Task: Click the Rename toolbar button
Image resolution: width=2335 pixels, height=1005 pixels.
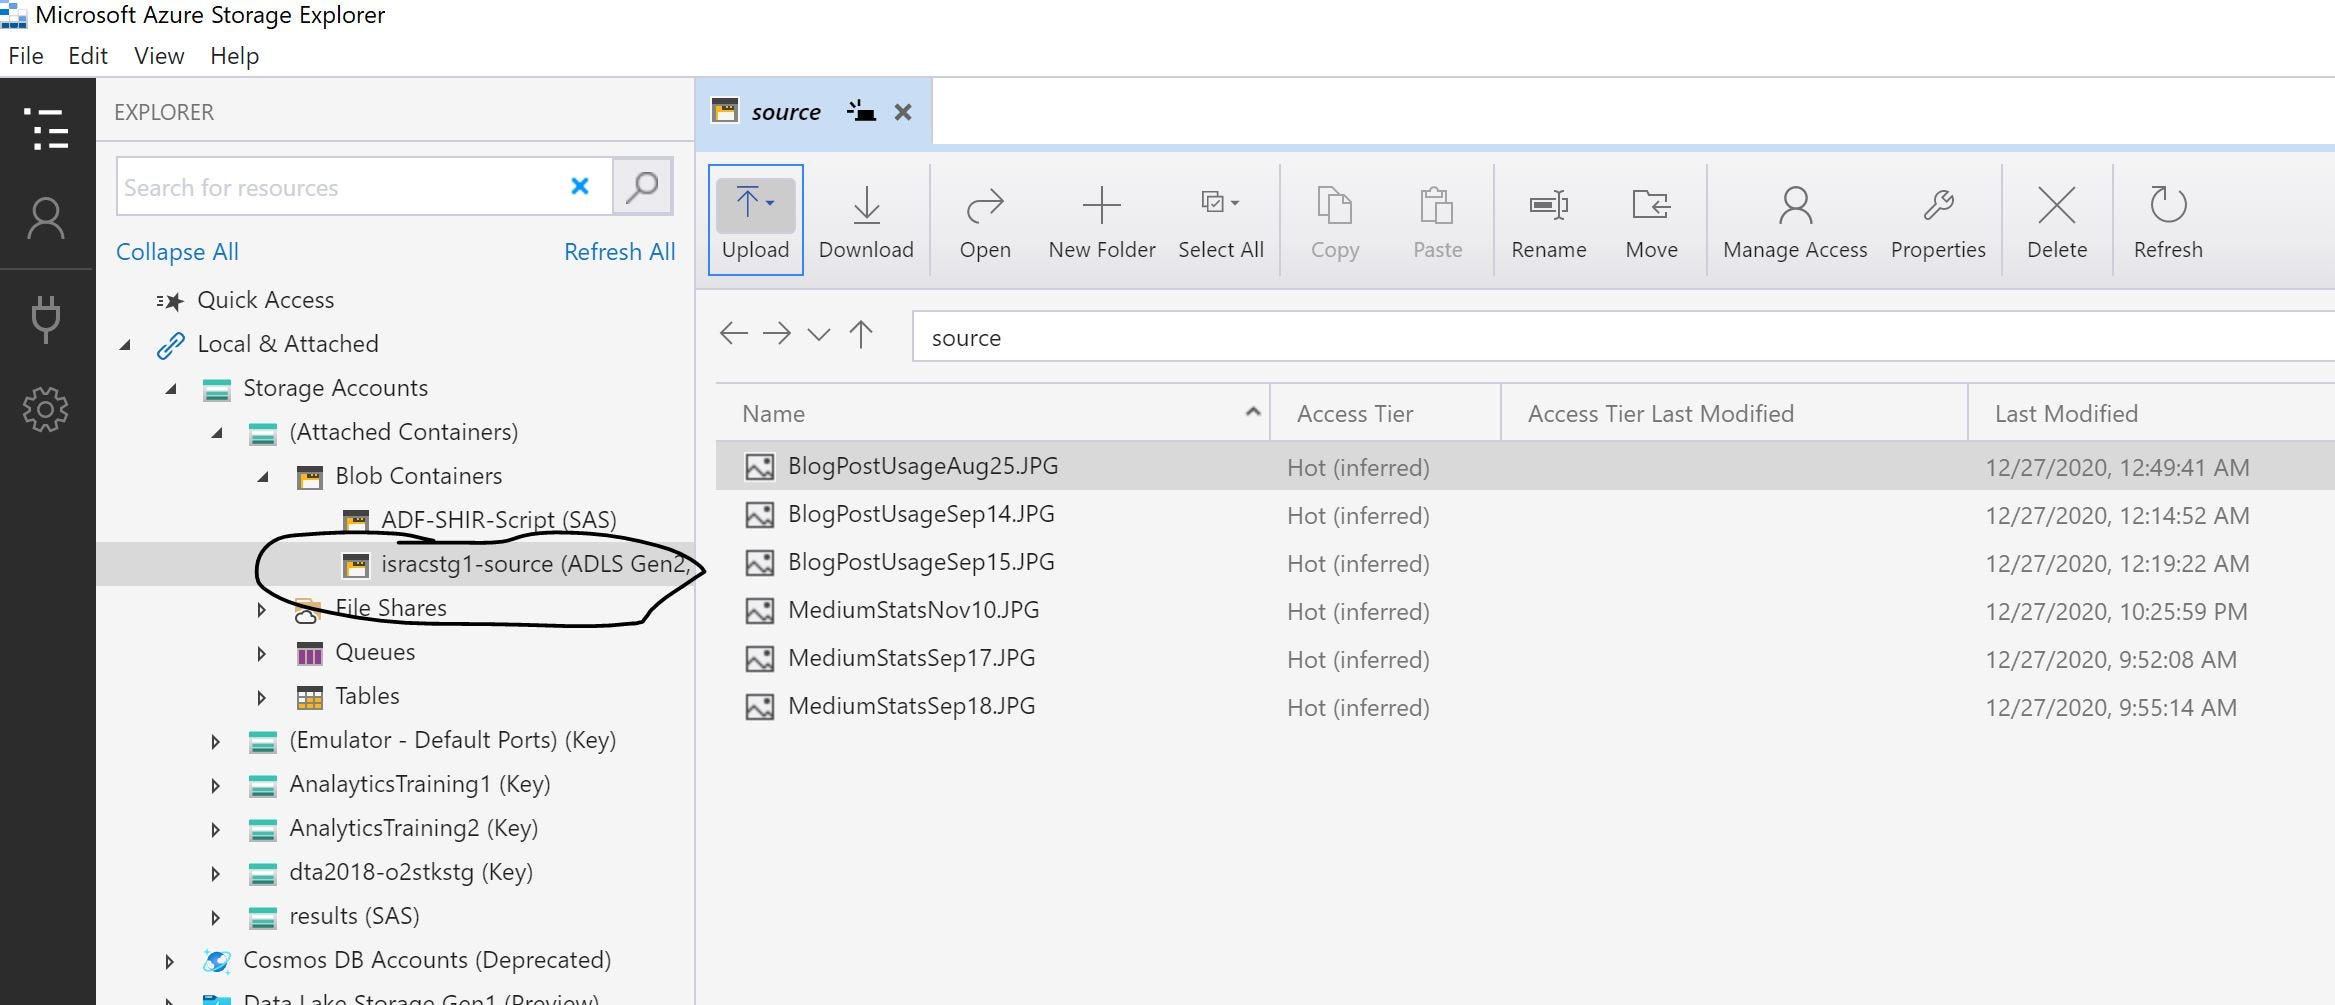Action: pyautogui.click(x=1549, y=220)
